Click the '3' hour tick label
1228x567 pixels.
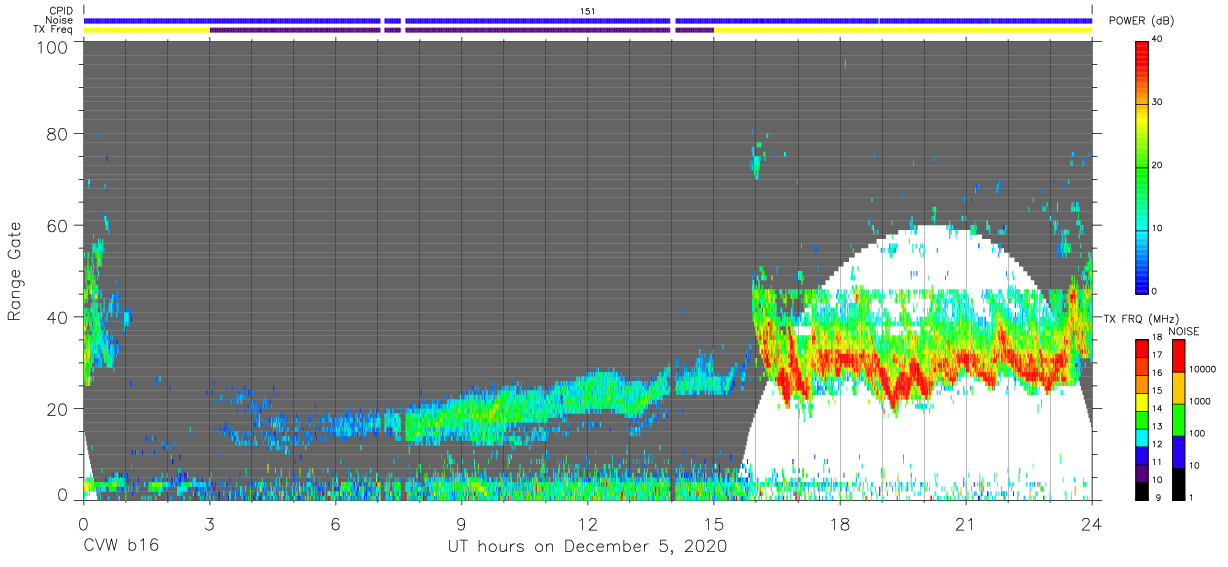coord(208,525)
